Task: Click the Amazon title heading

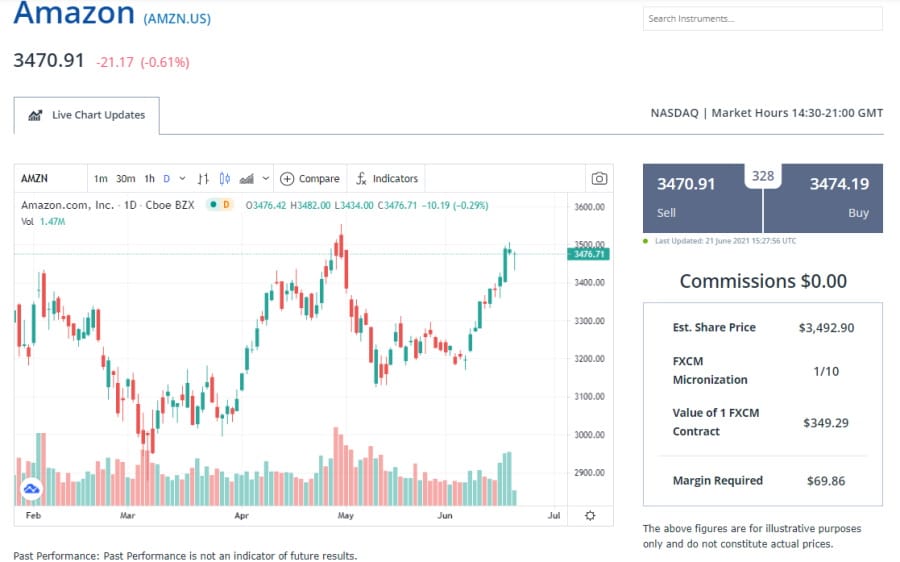Action: tap(74, 14)
